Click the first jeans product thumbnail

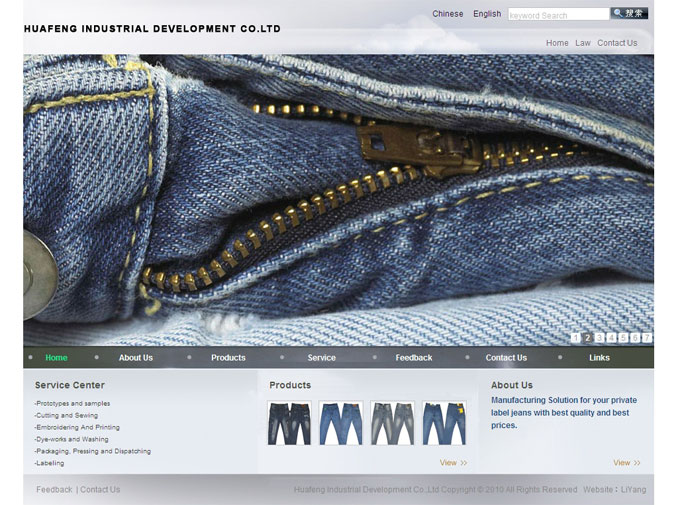(x=289, y=423)
